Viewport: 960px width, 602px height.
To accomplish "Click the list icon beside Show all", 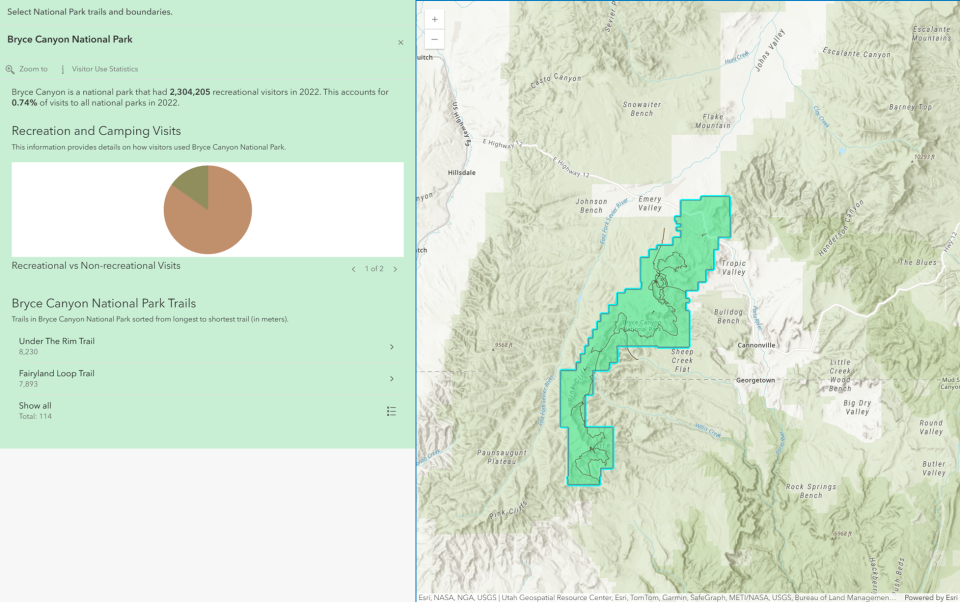I will pos(391,411).
